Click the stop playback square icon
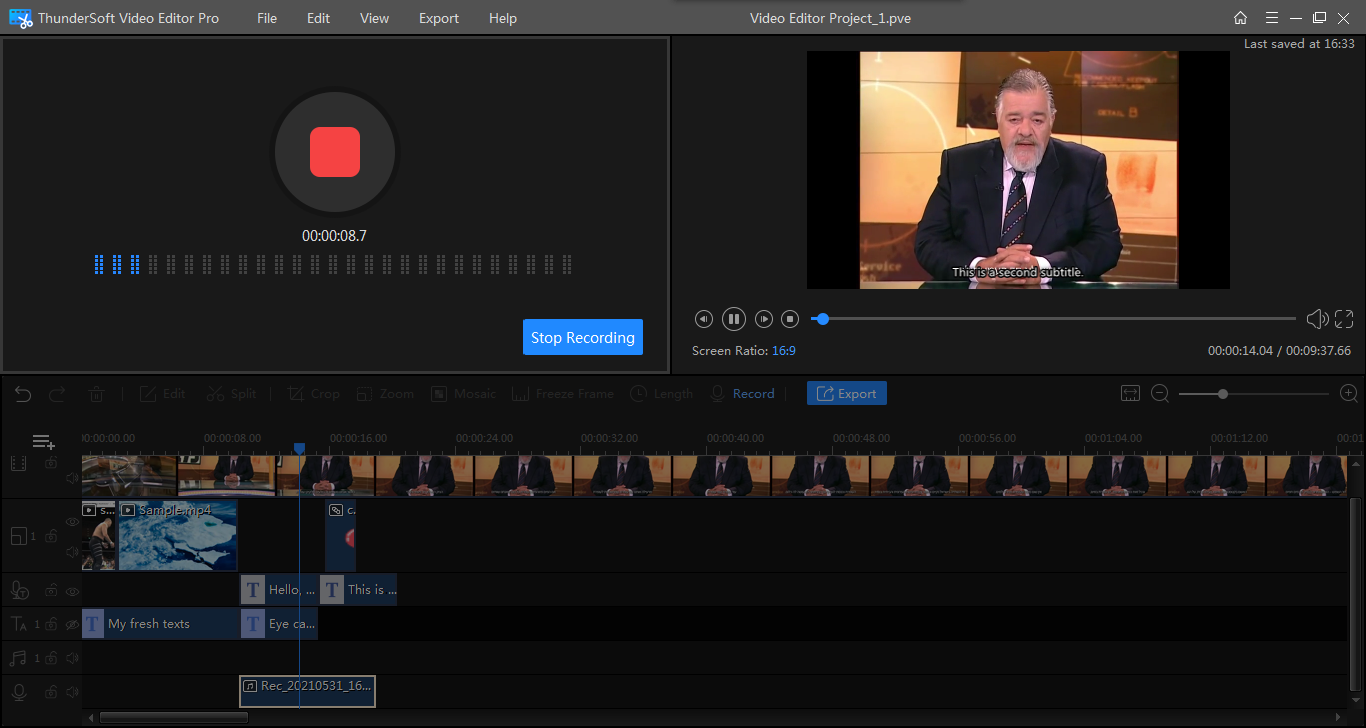 point(789,319)
